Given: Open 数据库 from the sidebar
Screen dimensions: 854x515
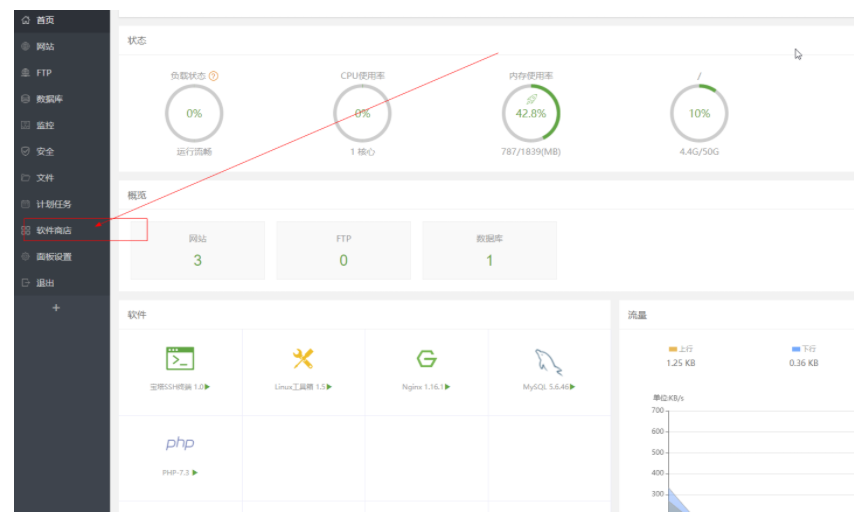Looking at the screenshot, I should click(x=49, y=99).
